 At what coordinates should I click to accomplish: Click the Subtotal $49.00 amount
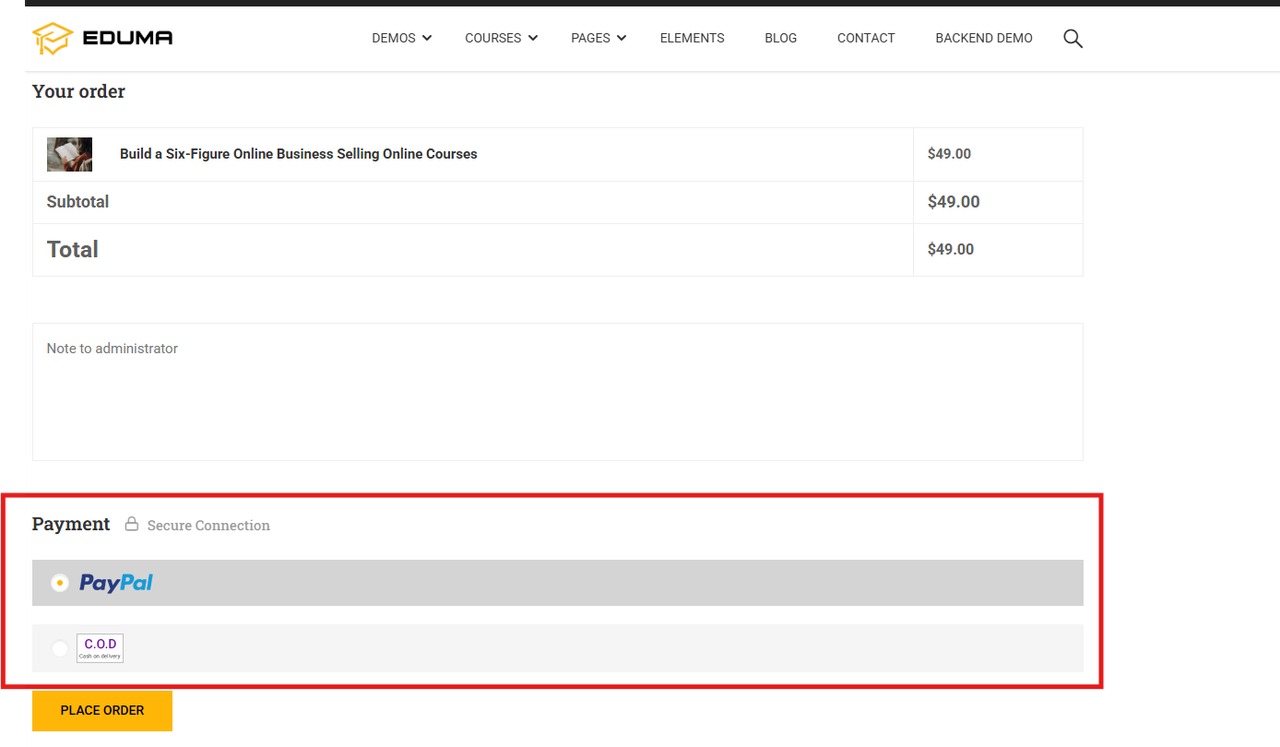[954, 202]
